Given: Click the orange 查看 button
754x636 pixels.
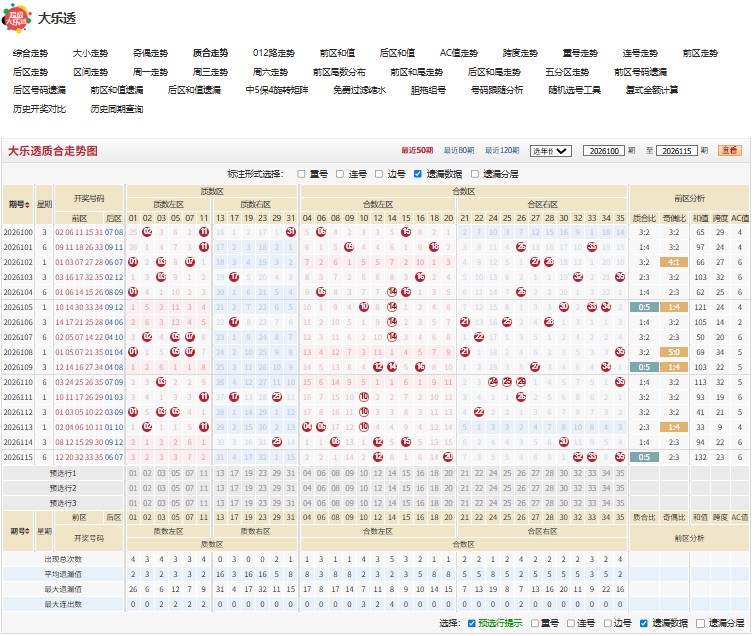Looking at the screenshot, I should click(730, 150).
